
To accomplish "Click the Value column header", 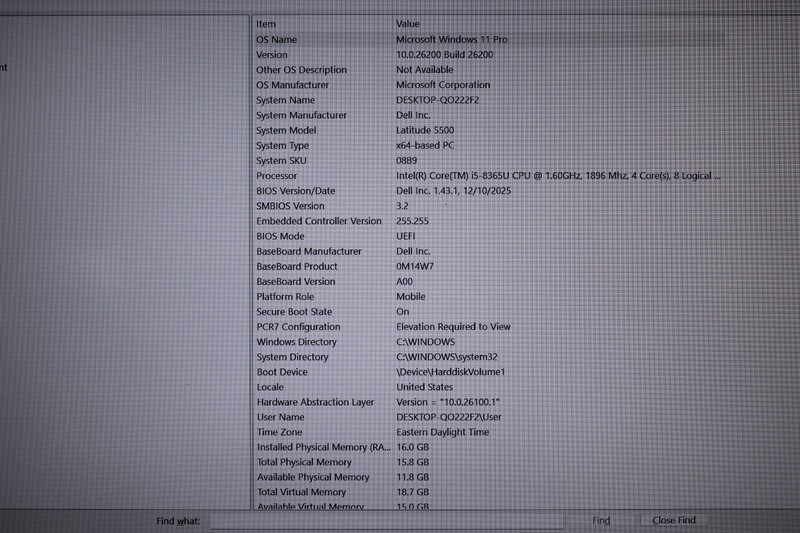I will (x=408, y=24).
